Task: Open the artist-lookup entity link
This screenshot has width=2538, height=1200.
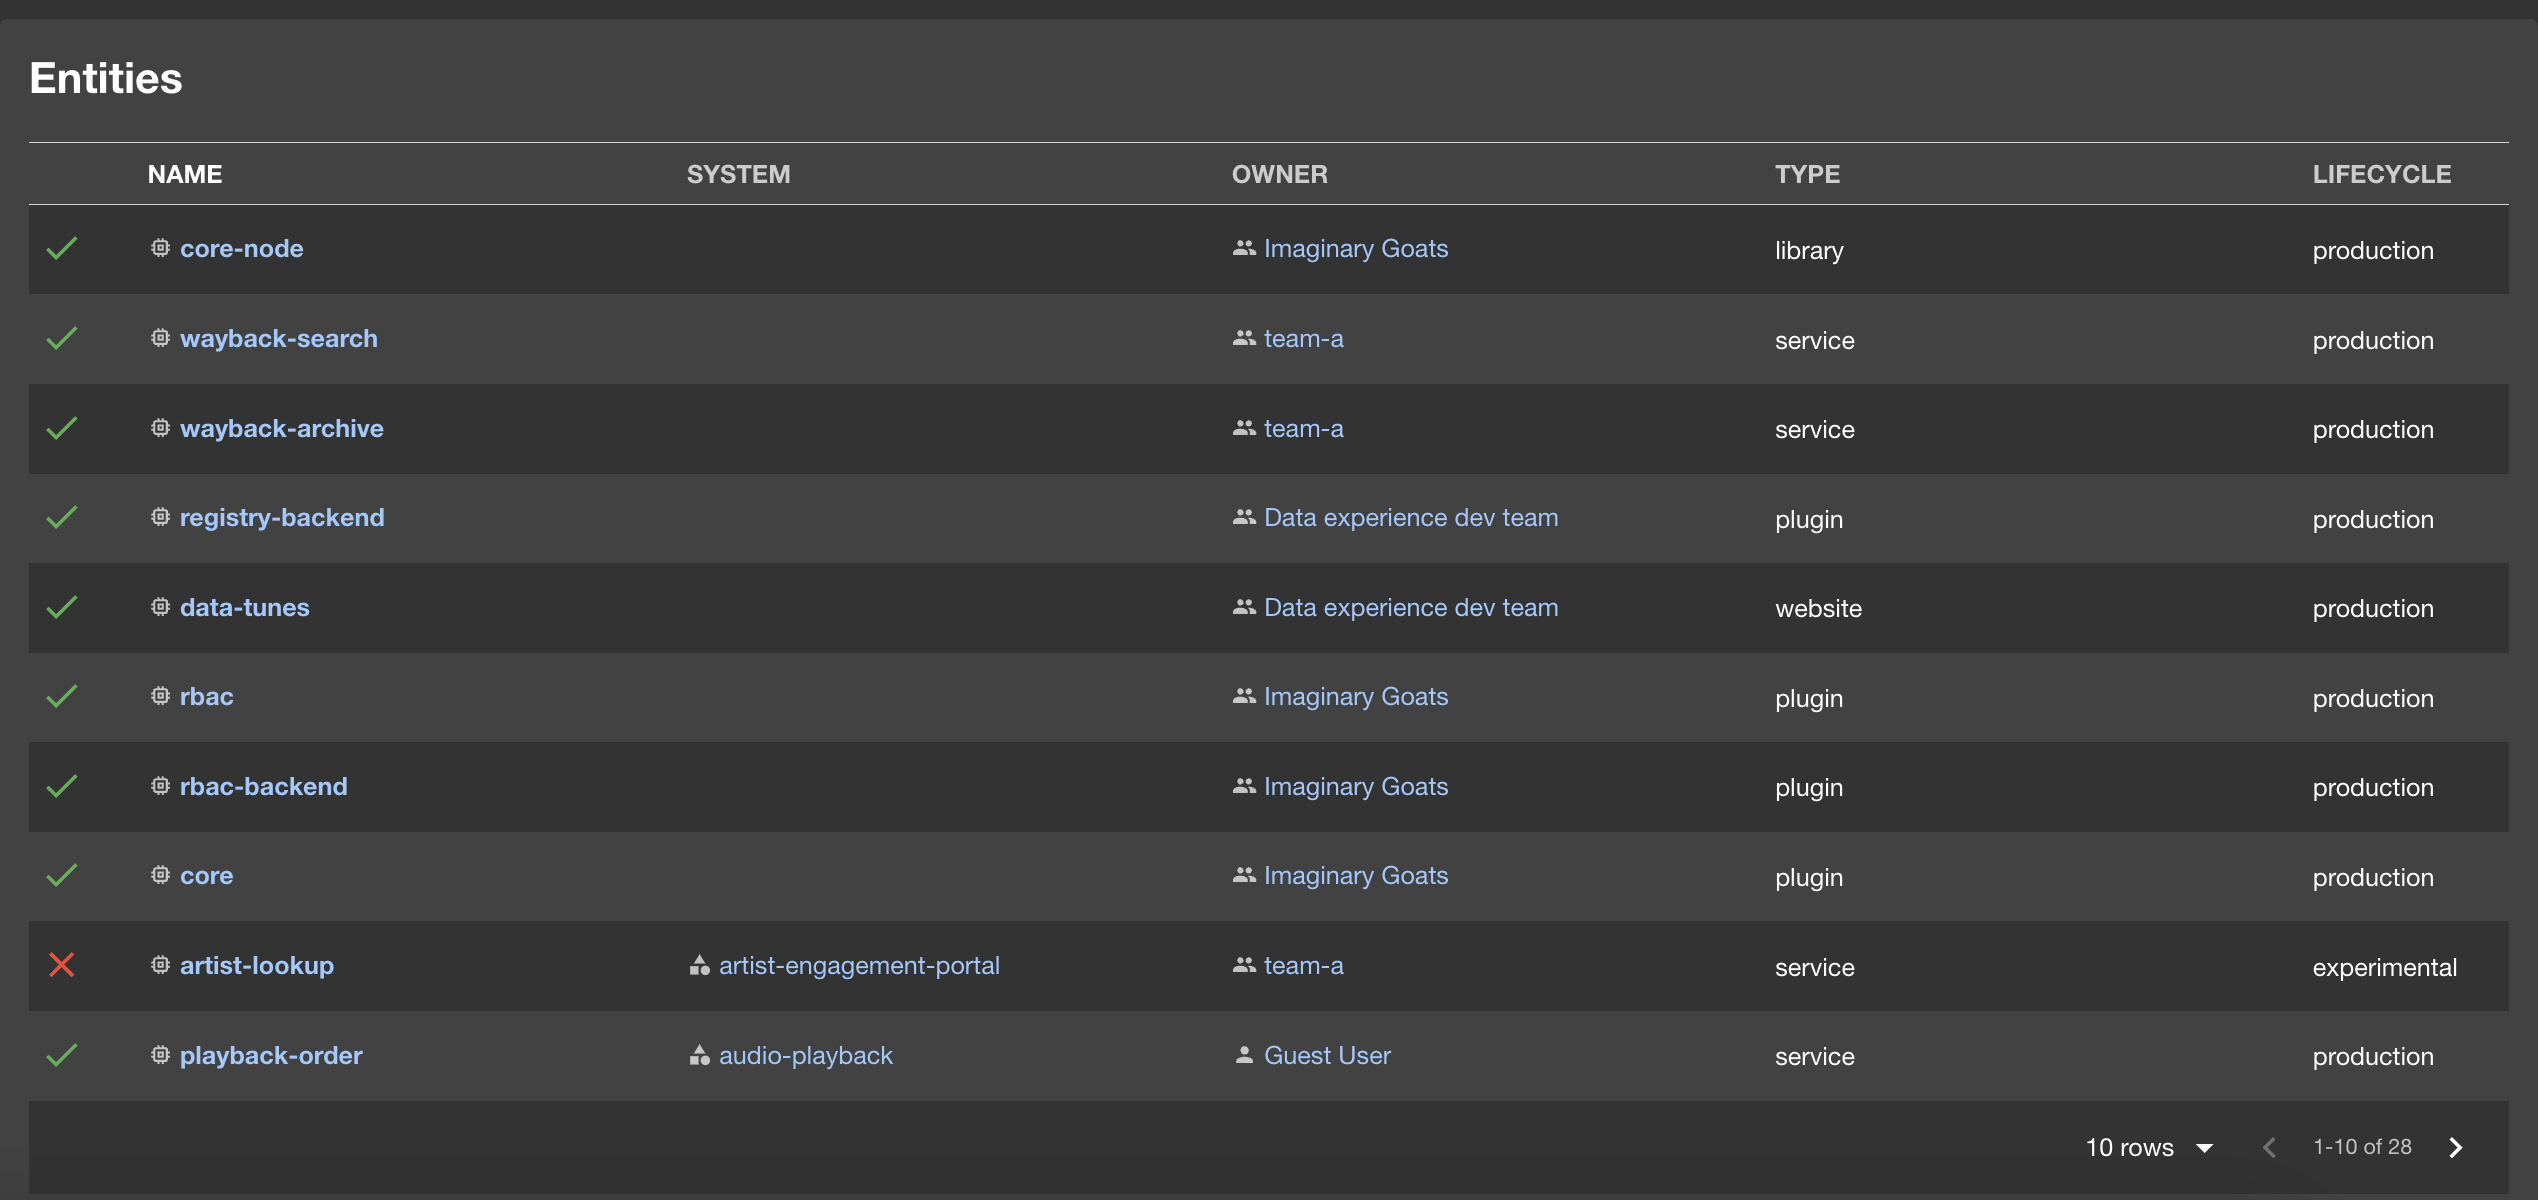Action: tap(257, 965)
